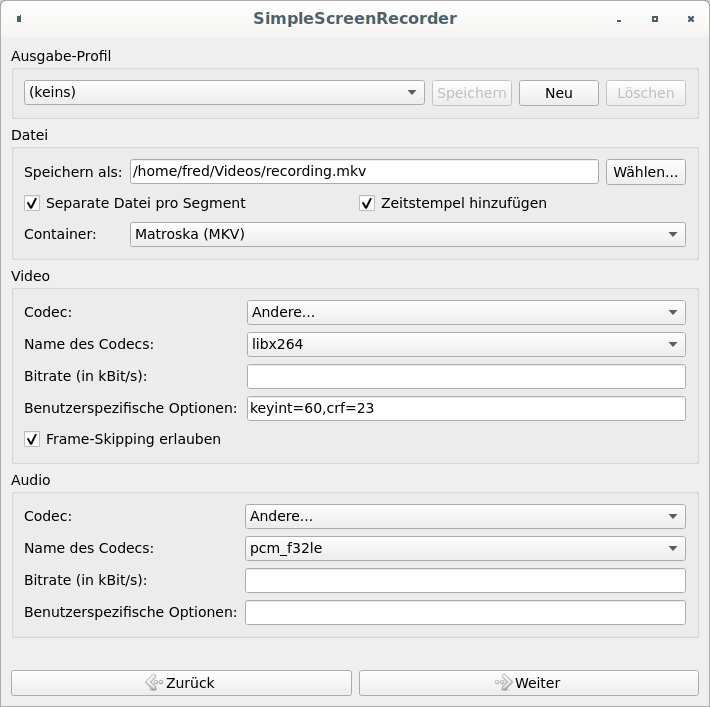Viewport: 710px width, 707px height.
Task: Click the Wählen... browse button
Action: (646, 172)
